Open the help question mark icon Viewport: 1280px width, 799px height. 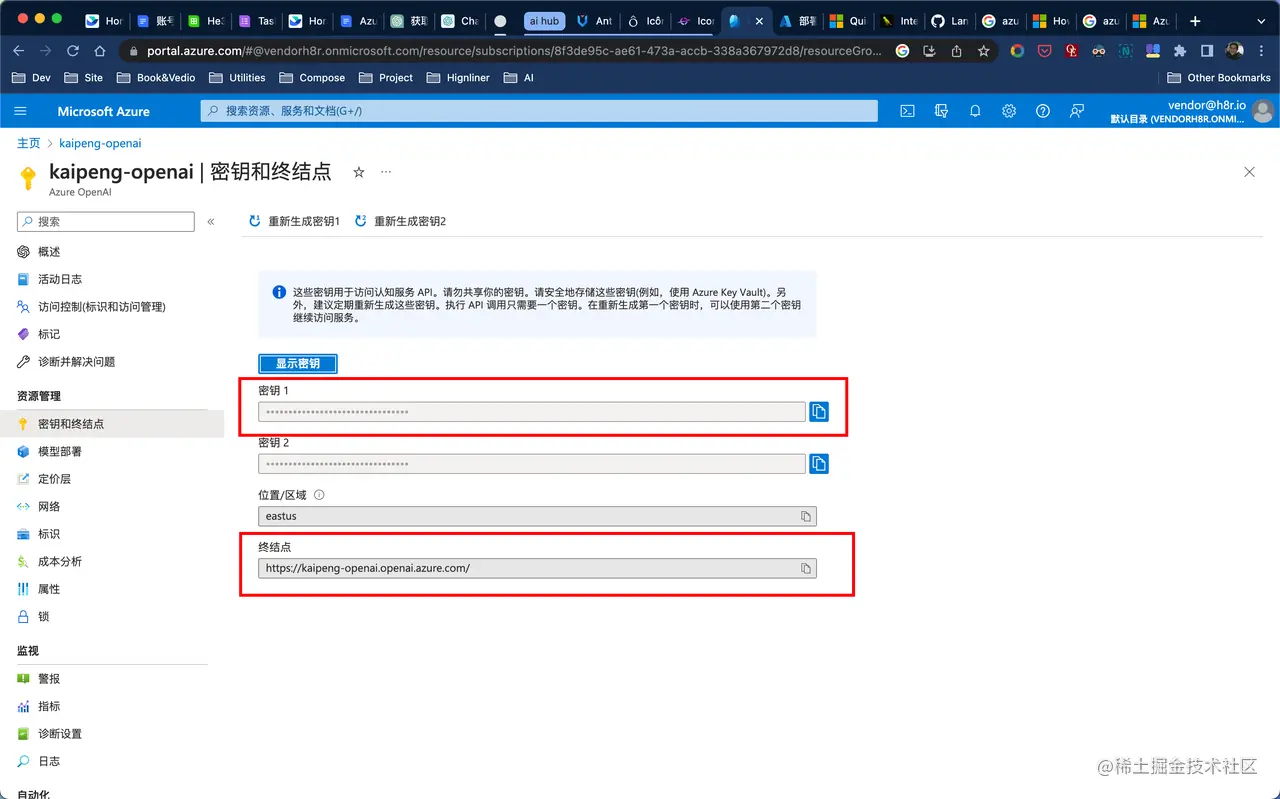(1043, 111)
